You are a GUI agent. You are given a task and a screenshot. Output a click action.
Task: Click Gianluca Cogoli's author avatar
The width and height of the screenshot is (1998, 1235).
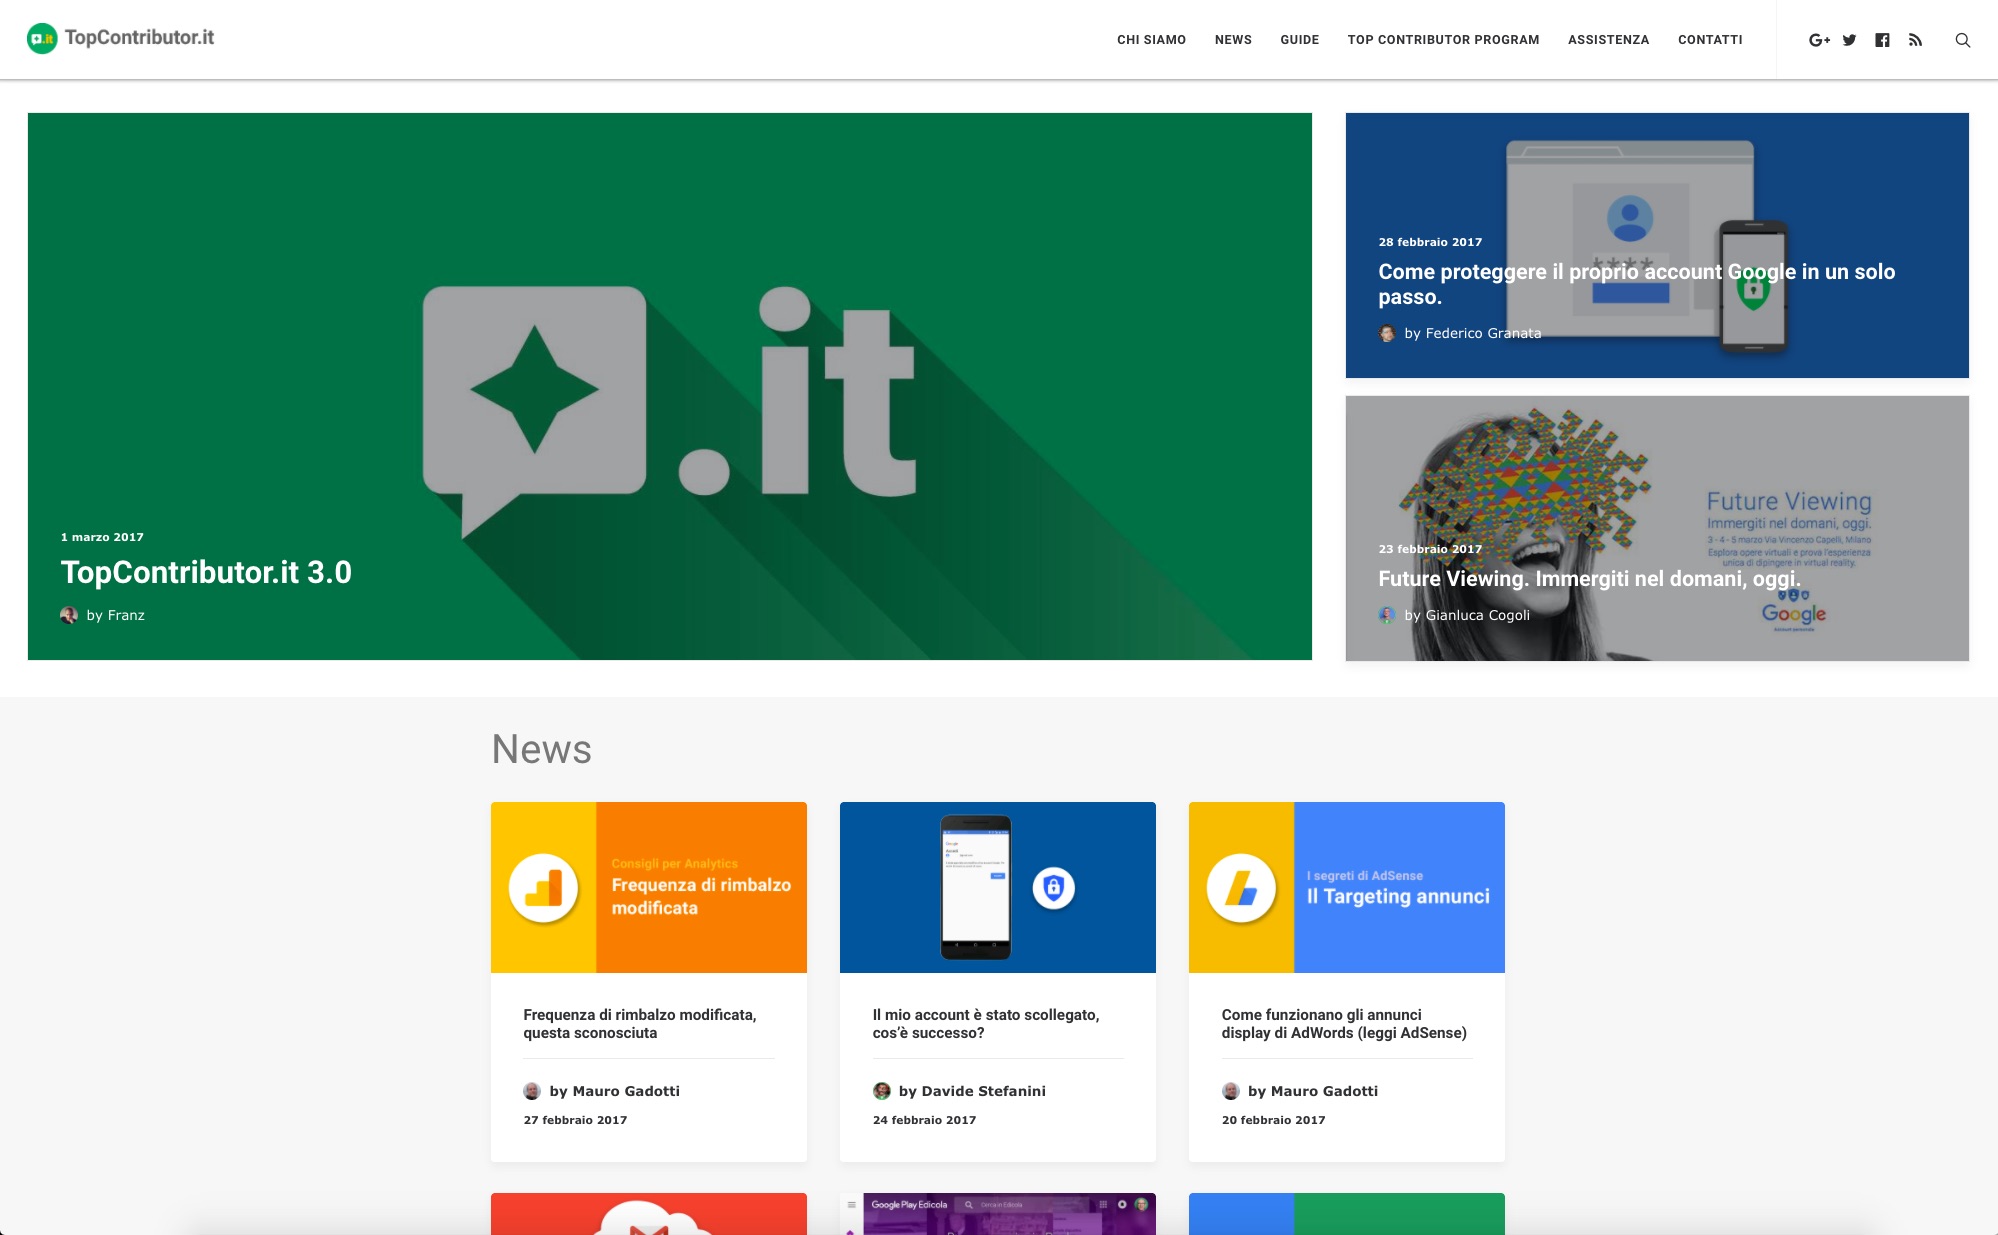[1387, 615]
